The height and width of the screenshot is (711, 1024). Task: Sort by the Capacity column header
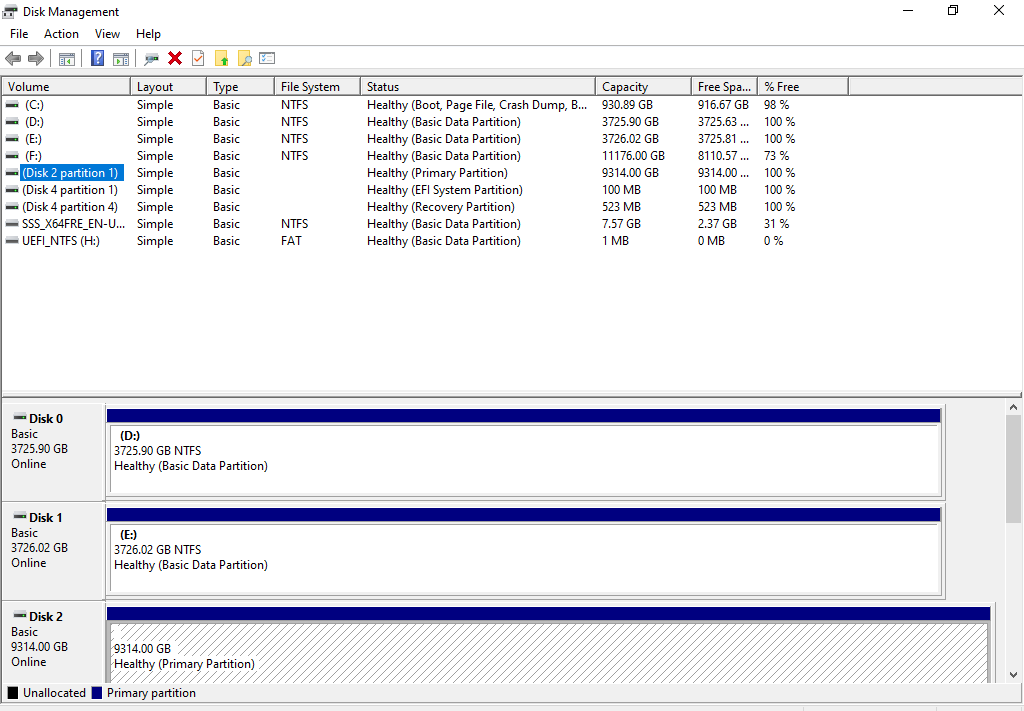(x=643, y=86)
